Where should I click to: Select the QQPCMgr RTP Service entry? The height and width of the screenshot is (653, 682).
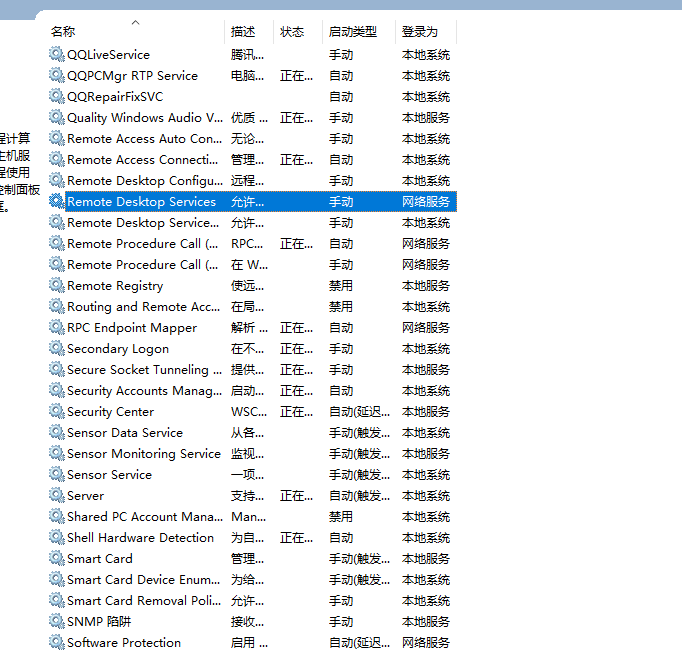pyautogui.click(x=132, y=76)
